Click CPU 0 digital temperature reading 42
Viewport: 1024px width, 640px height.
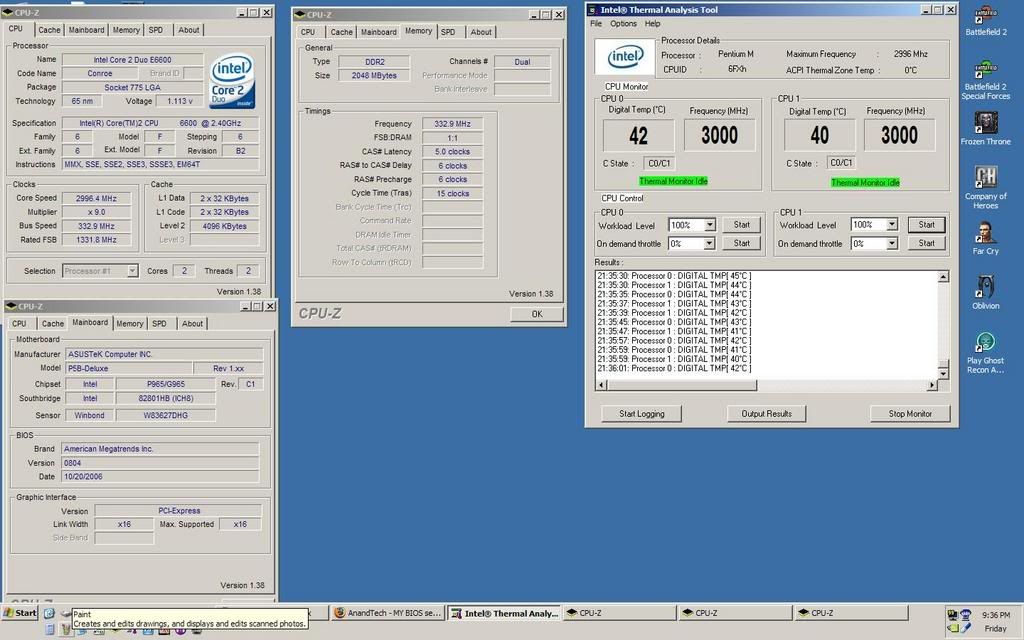click(x=638, y=135)
